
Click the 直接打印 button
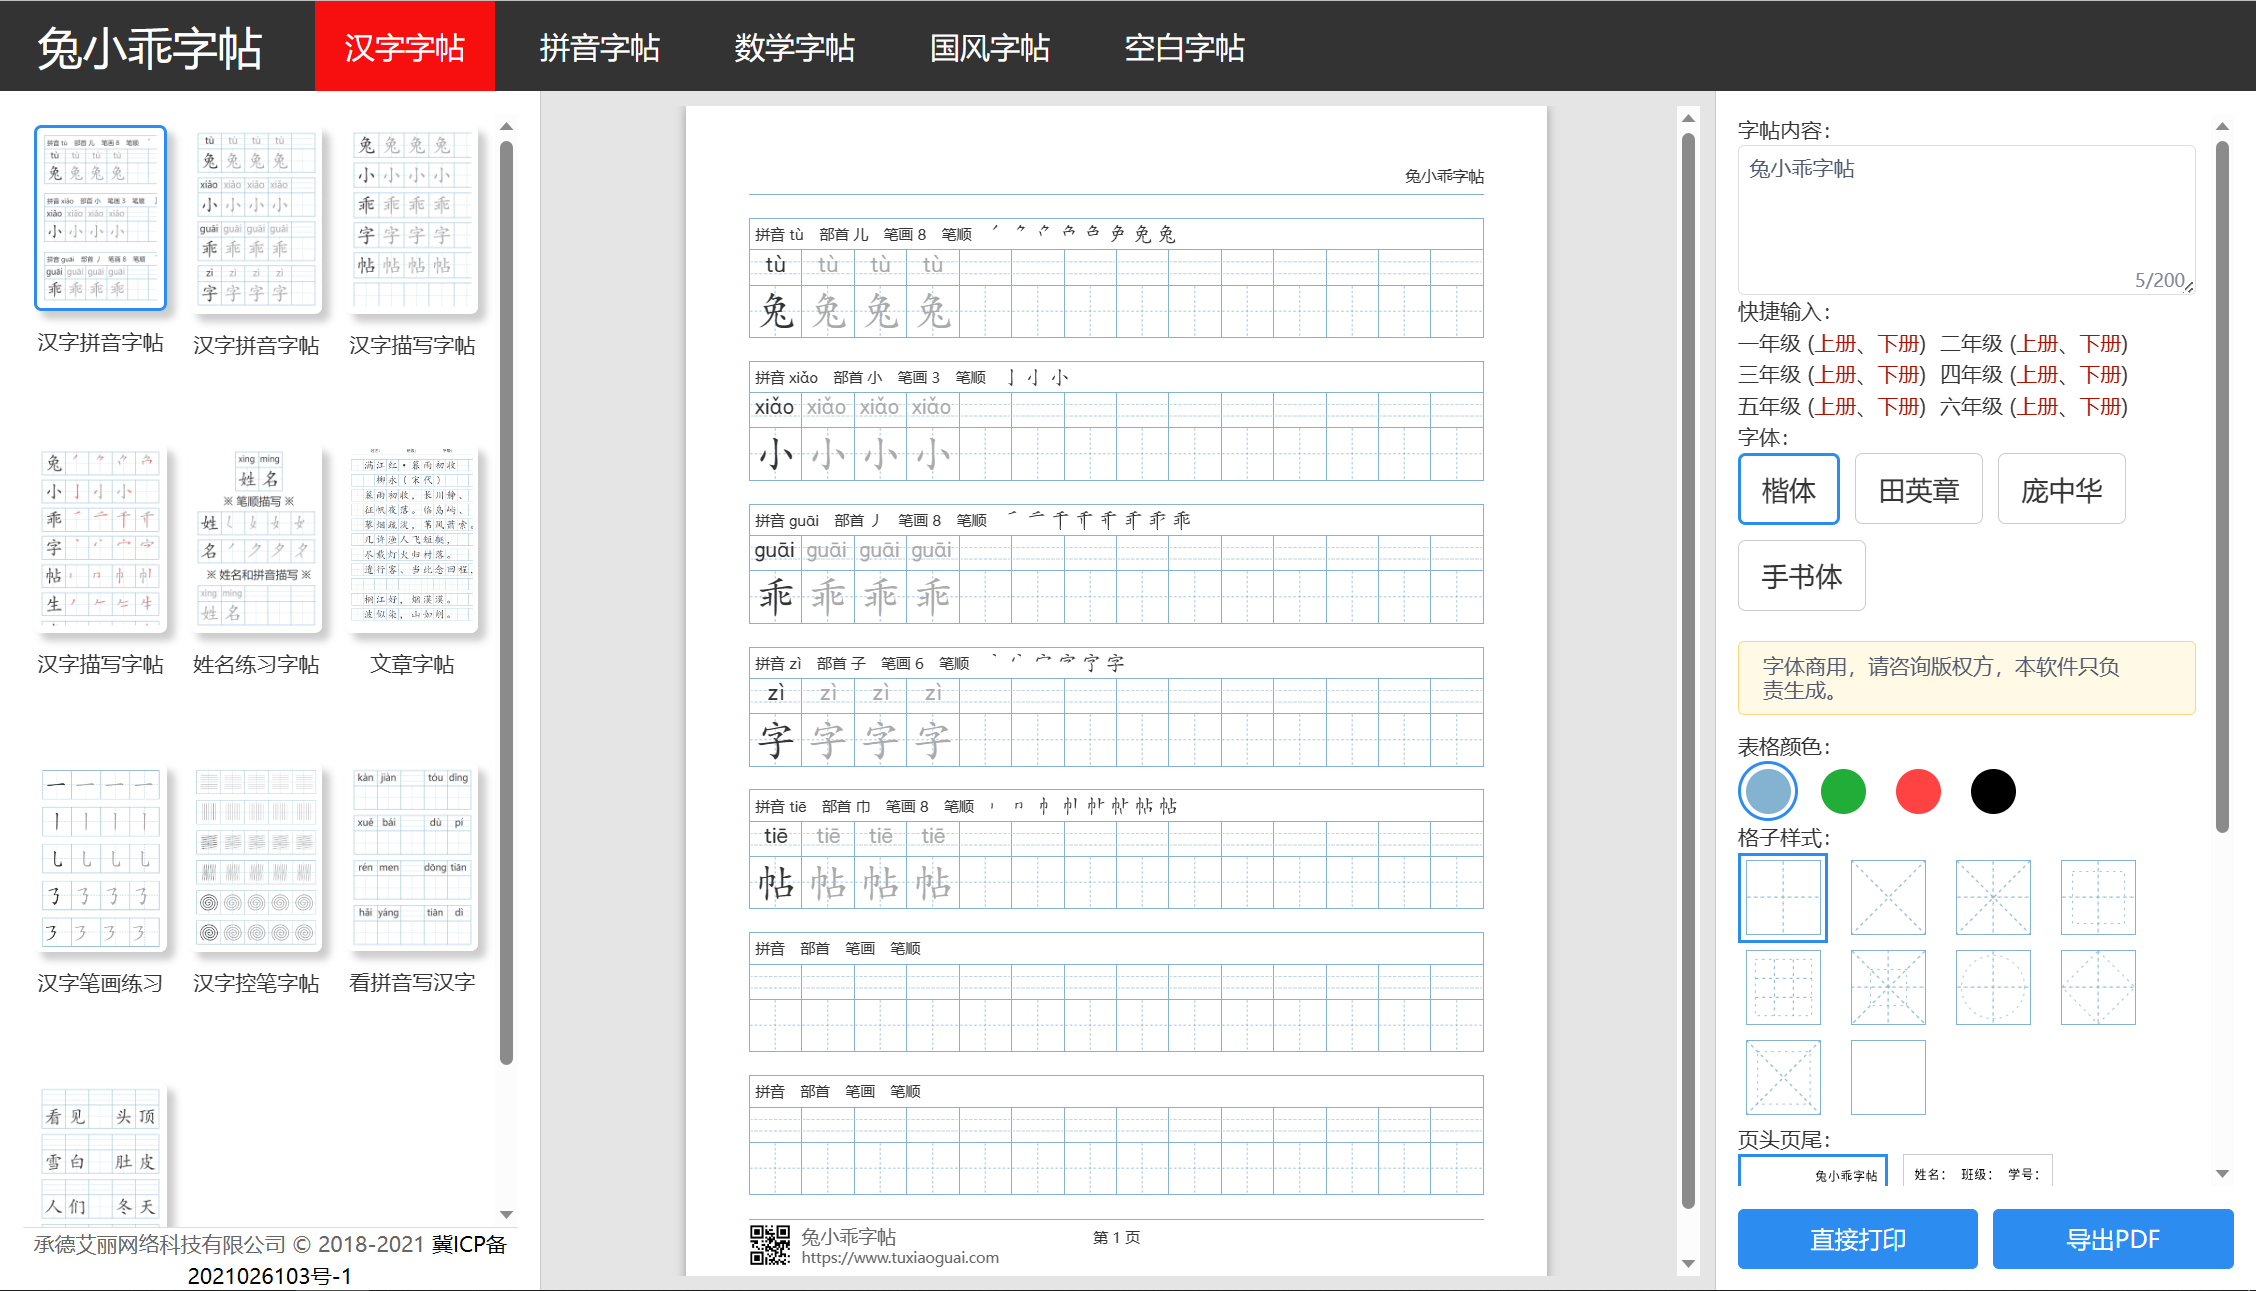(x=1857, y=1238)
